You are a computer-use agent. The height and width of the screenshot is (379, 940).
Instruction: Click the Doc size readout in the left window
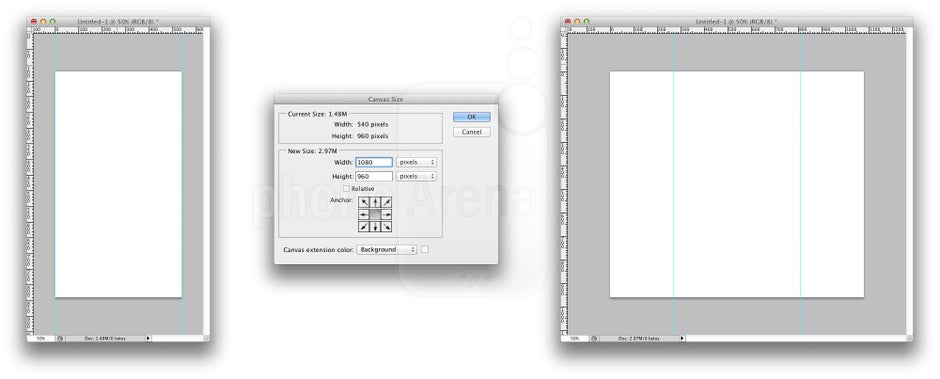point(104,338)
